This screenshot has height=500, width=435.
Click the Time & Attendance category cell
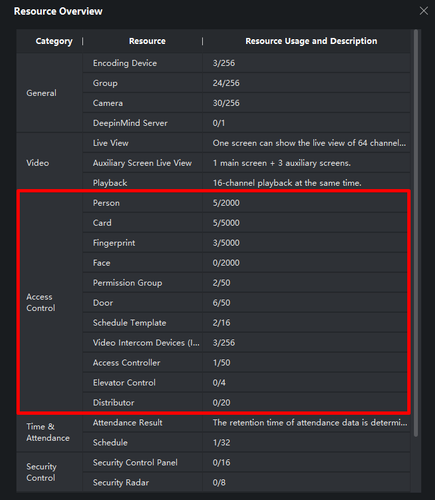click(x=50, y=432)
